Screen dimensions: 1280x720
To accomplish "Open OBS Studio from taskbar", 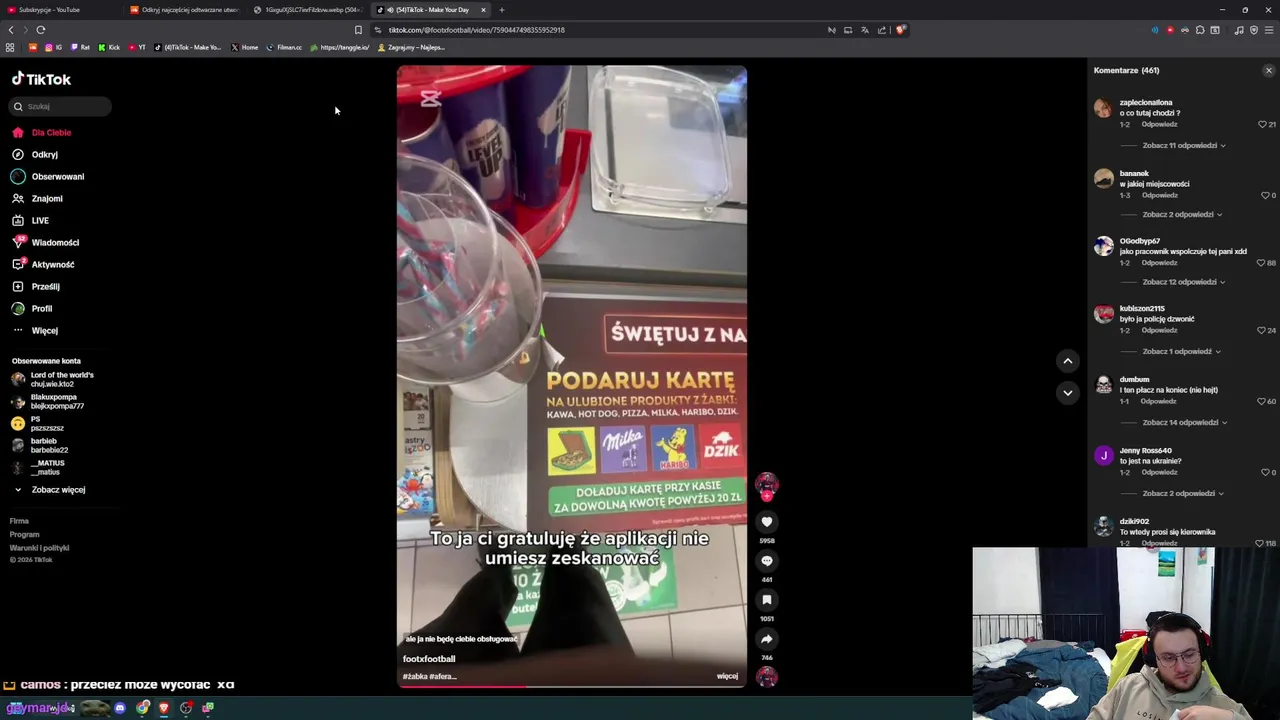I will 186,708.
